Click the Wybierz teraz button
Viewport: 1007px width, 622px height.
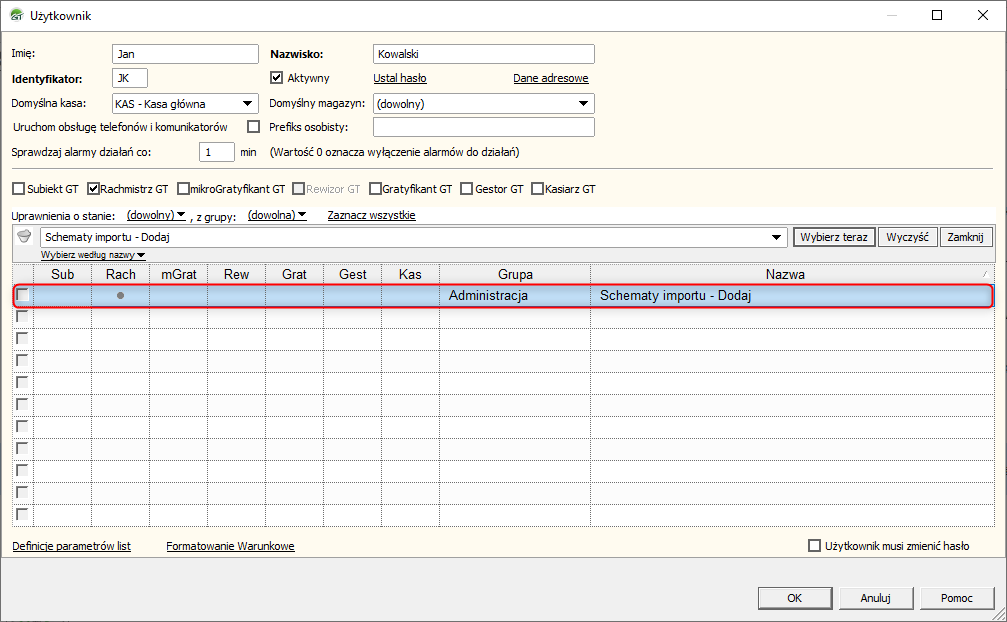[x=834, y=237]
